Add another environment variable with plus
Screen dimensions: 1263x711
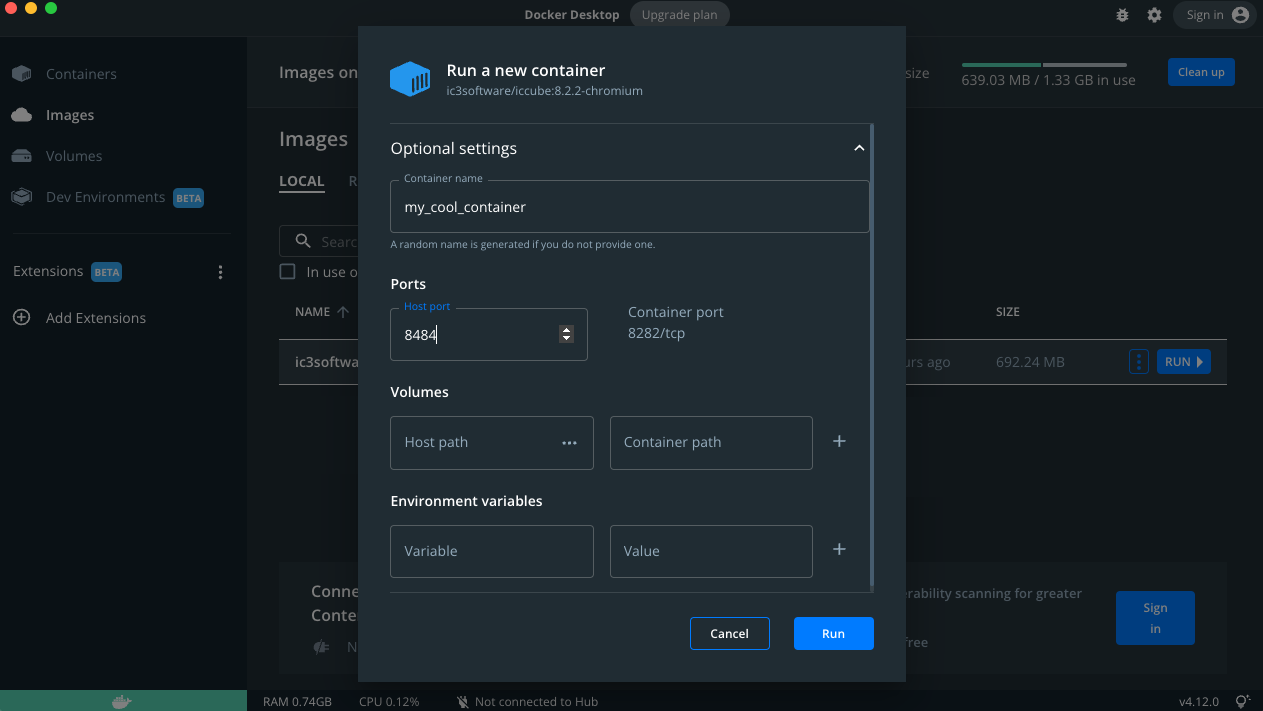point(839,549)
